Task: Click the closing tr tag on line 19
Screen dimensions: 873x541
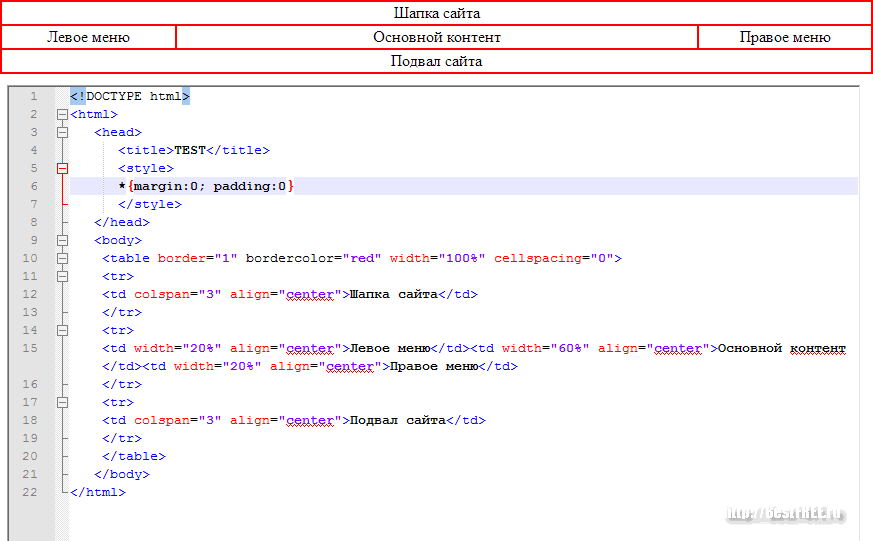Action: click(x=122, y=438)
